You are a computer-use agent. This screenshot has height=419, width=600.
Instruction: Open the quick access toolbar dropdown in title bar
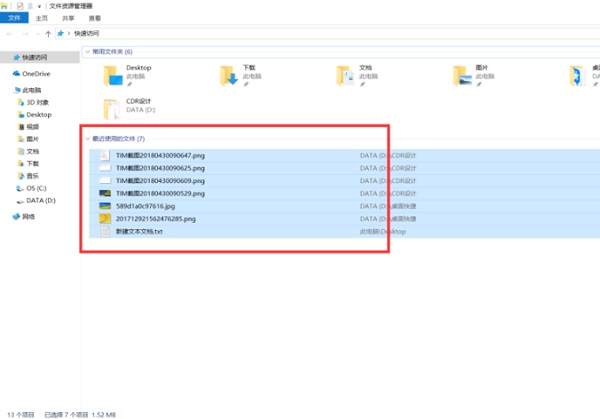(x=39, y=5)
